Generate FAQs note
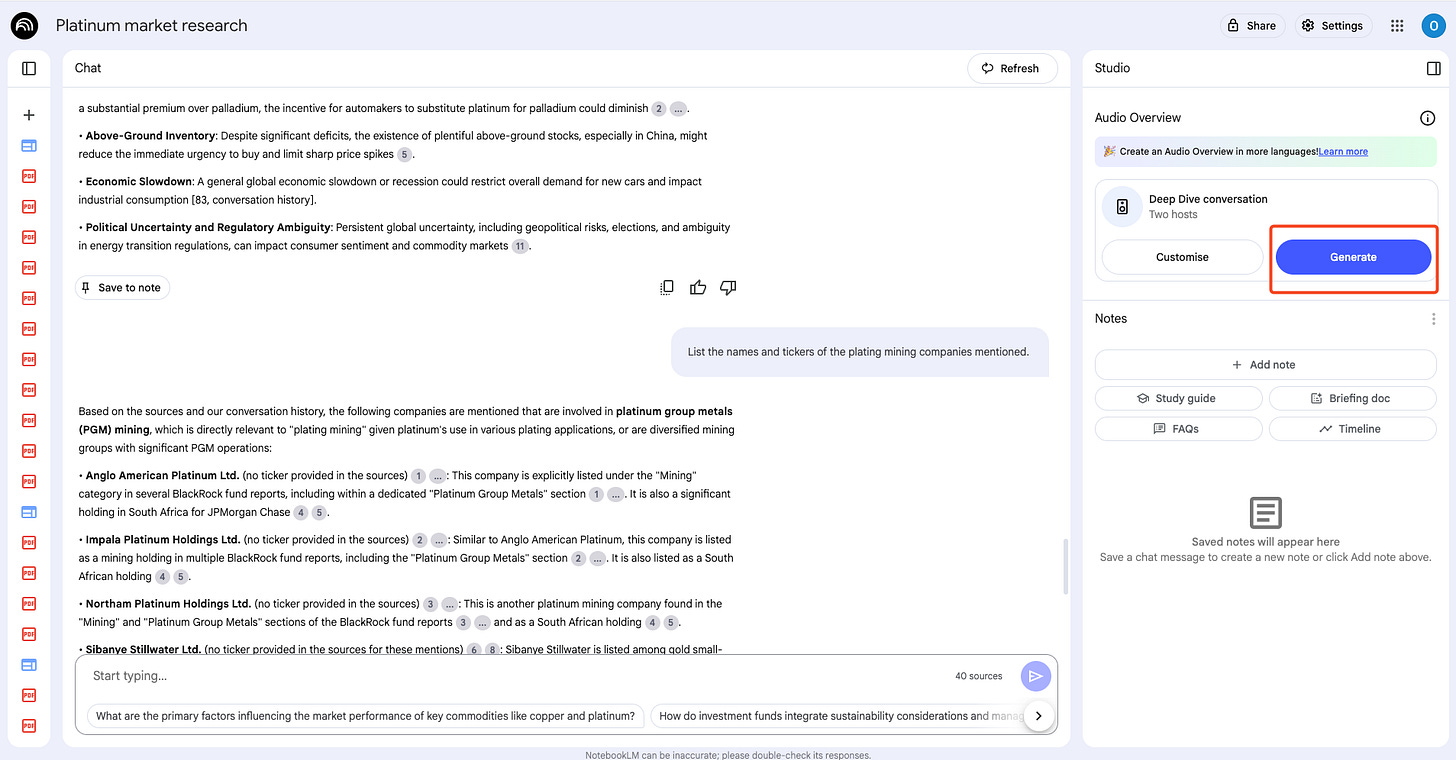The image size is (1456, 760). pos(1178,429)
